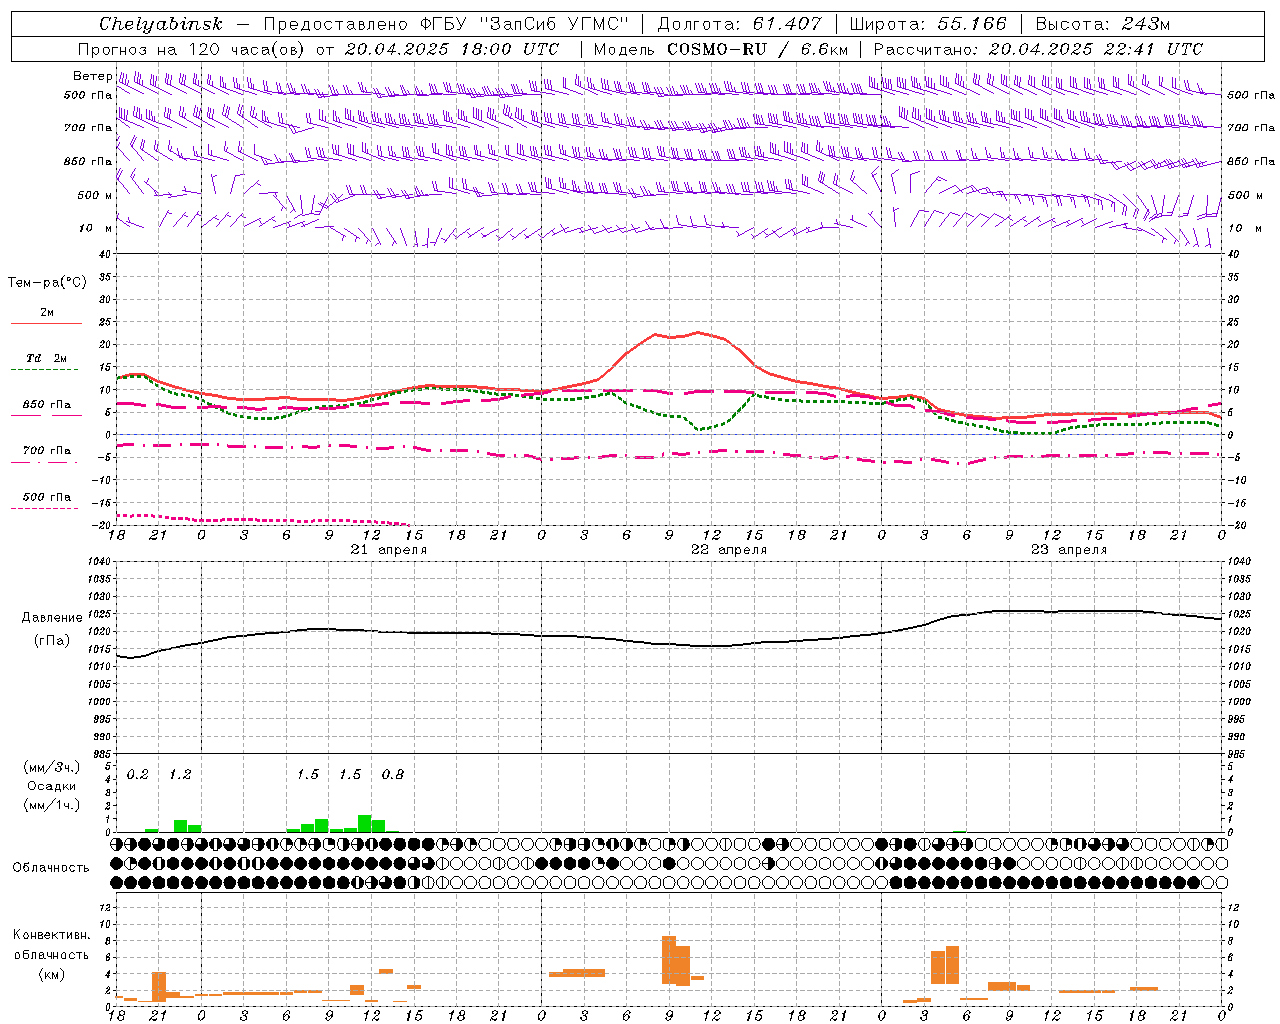Click the 'Широта: 55.166' latitude value
1280x1024 pixels.
click(x=927, y=24)
